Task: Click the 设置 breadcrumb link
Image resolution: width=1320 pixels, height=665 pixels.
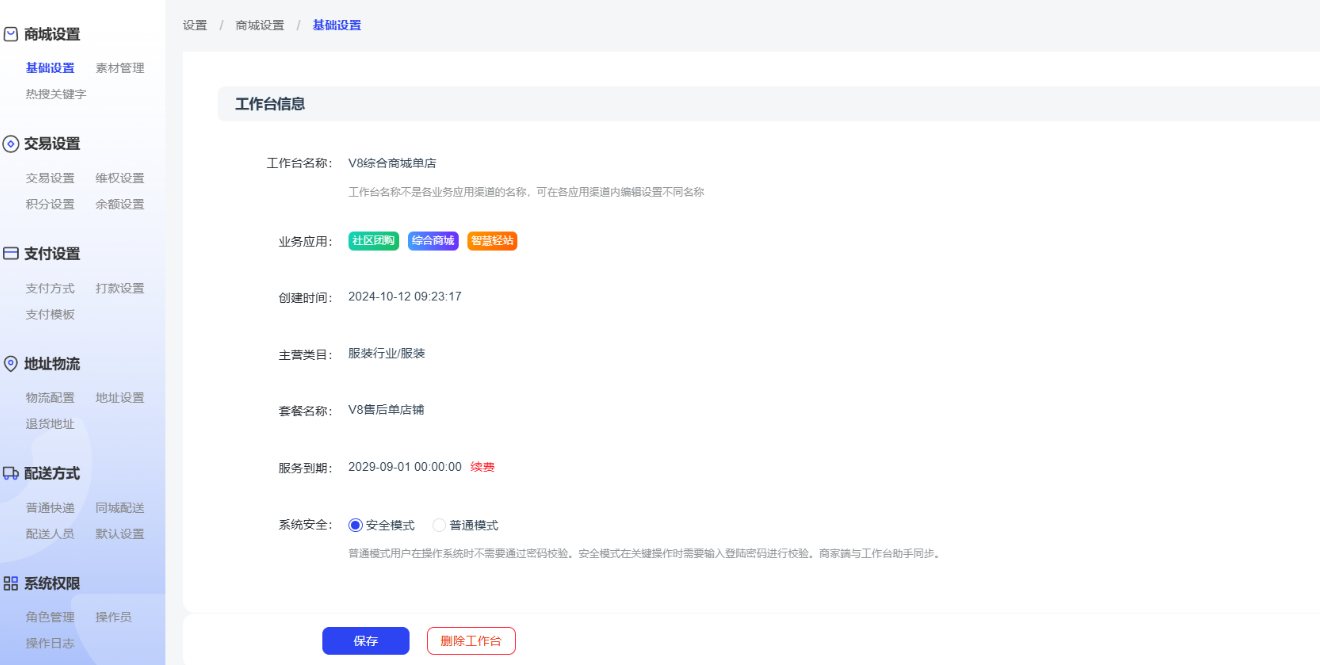Action: tap(195, 25)
